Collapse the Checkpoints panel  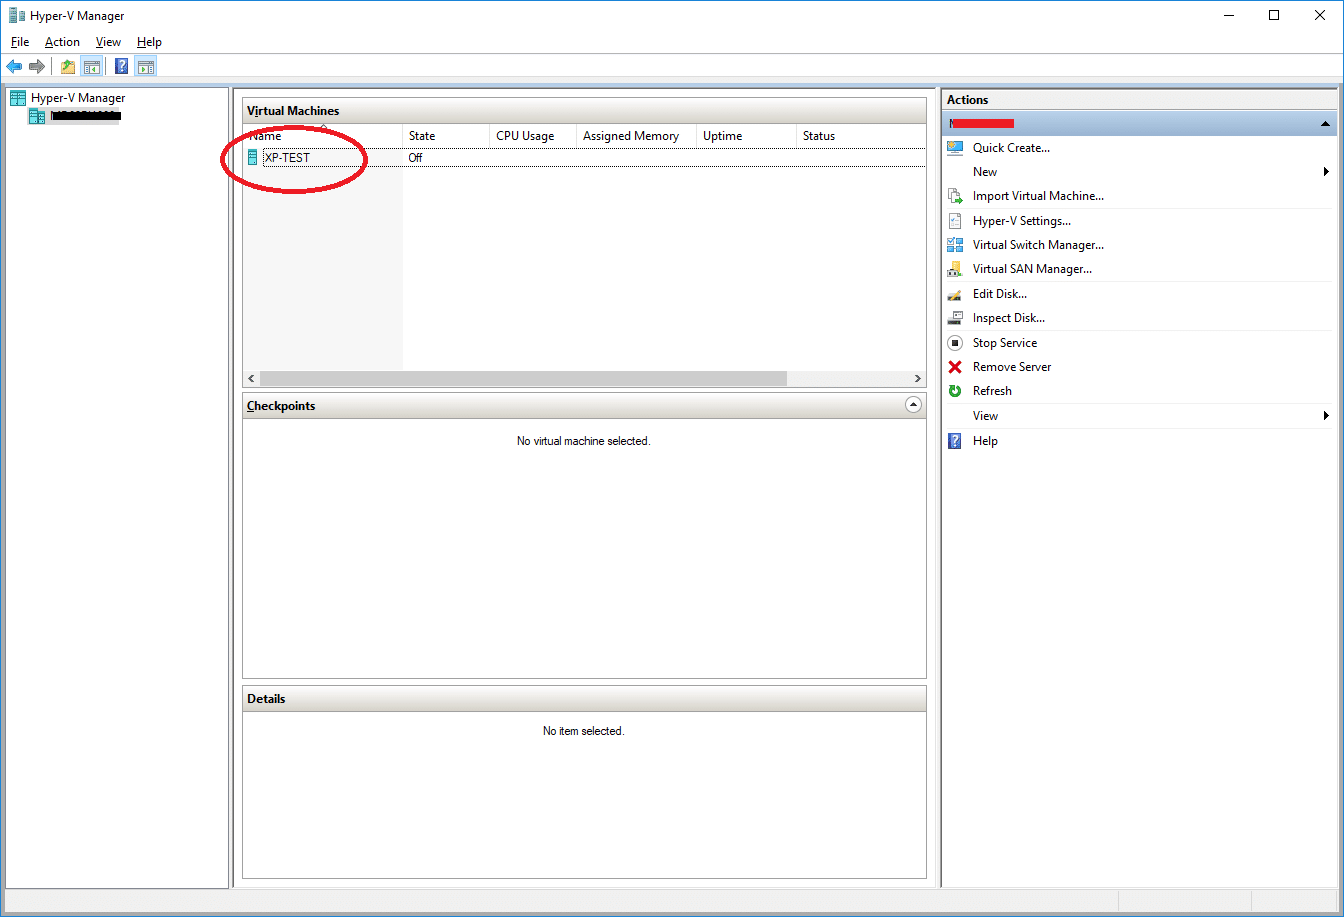tap(912, 405)
